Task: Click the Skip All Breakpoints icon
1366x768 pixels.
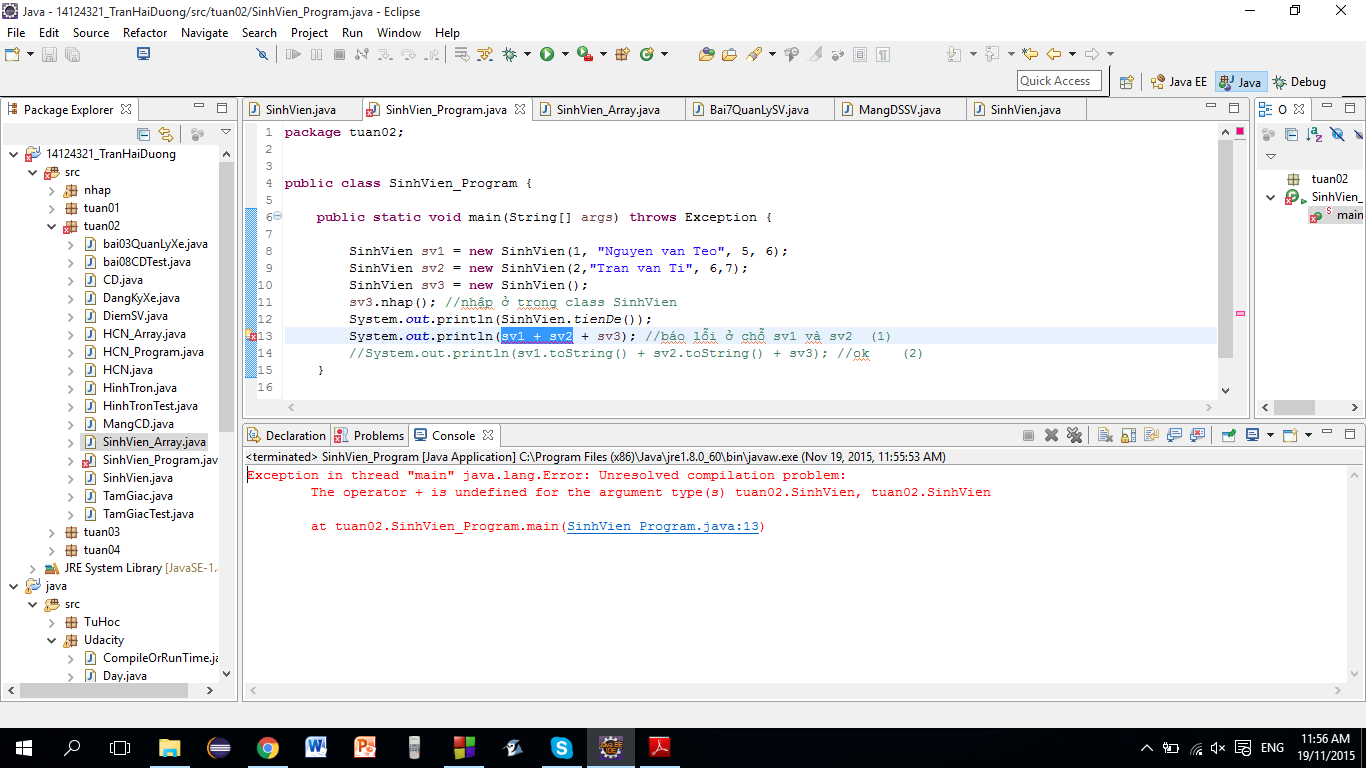Action: pyautogui.click(x=262, y=54)
